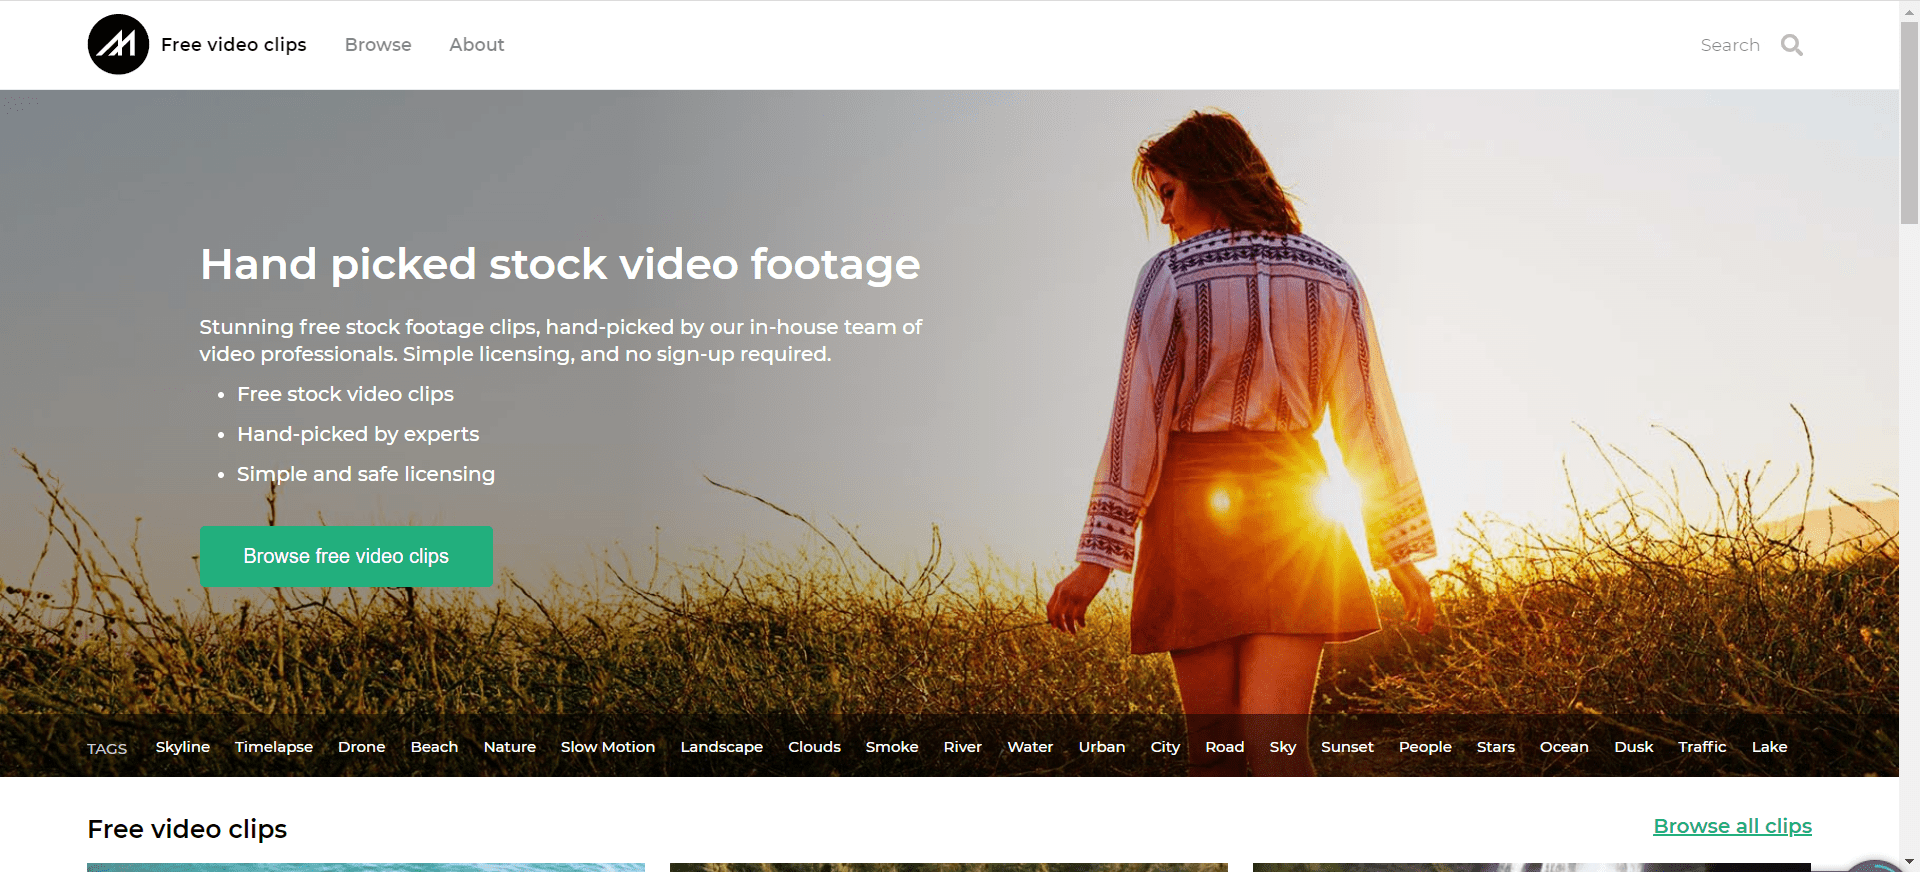The height and width of the screenshot is (872, 1920).
Task: Select the Skyline tag
Action: click(183, 747)
